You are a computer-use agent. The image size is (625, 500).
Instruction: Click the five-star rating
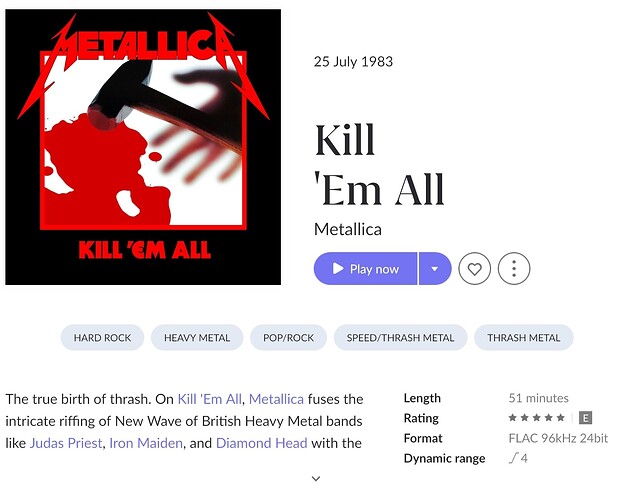tap(536, 418)
